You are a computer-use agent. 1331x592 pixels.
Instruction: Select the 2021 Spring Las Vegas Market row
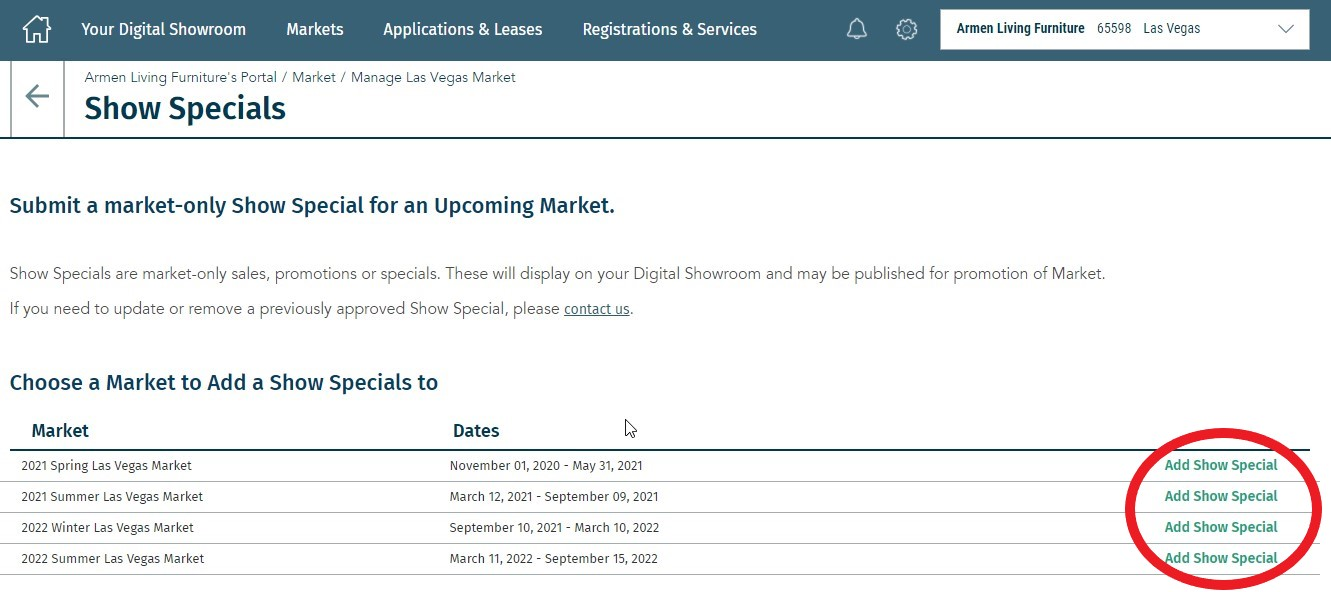659,466
